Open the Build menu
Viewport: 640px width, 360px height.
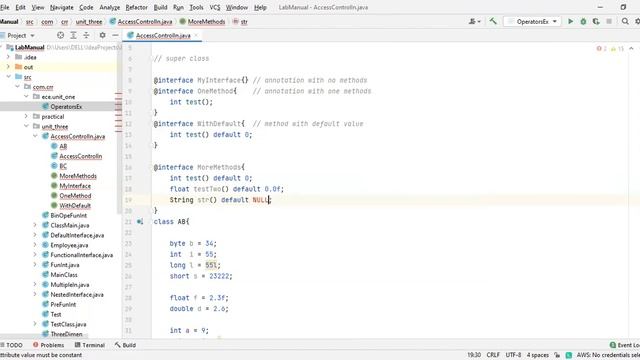(160, 7)
